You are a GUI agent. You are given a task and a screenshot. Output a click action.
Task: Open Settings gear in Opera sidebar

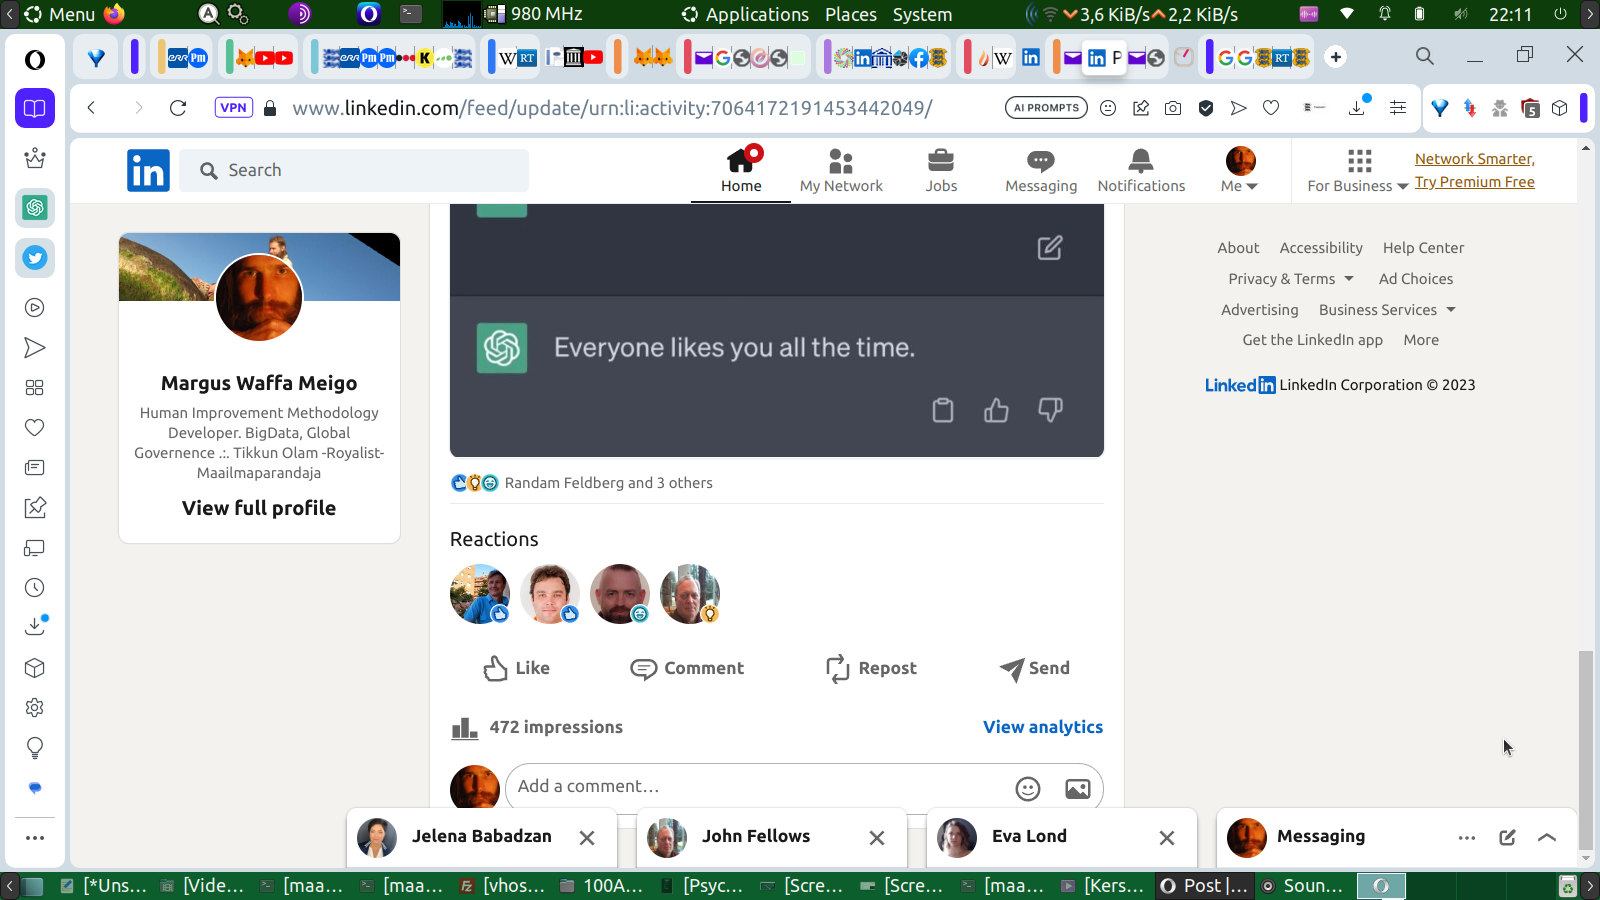coord(35,708)
